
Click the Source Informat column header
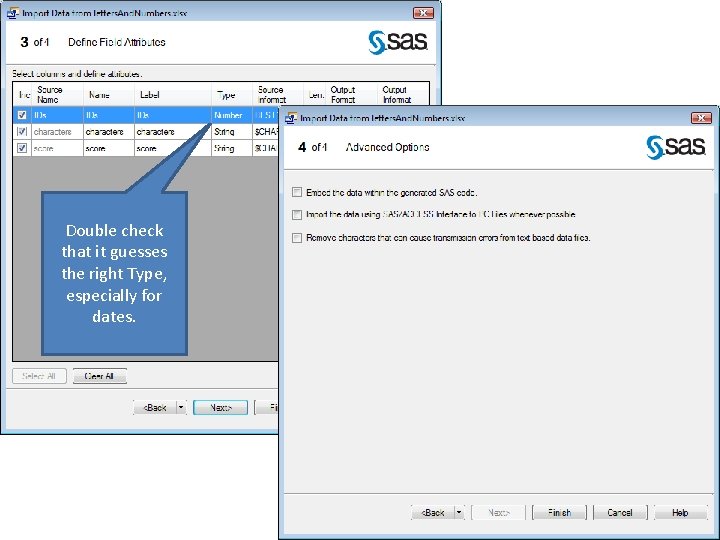point(278,95)
